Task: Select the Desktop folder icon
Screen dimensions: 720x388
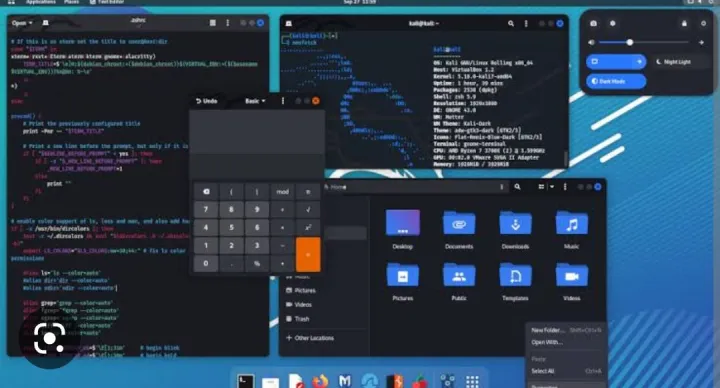Action: click(x=403, y=223)
